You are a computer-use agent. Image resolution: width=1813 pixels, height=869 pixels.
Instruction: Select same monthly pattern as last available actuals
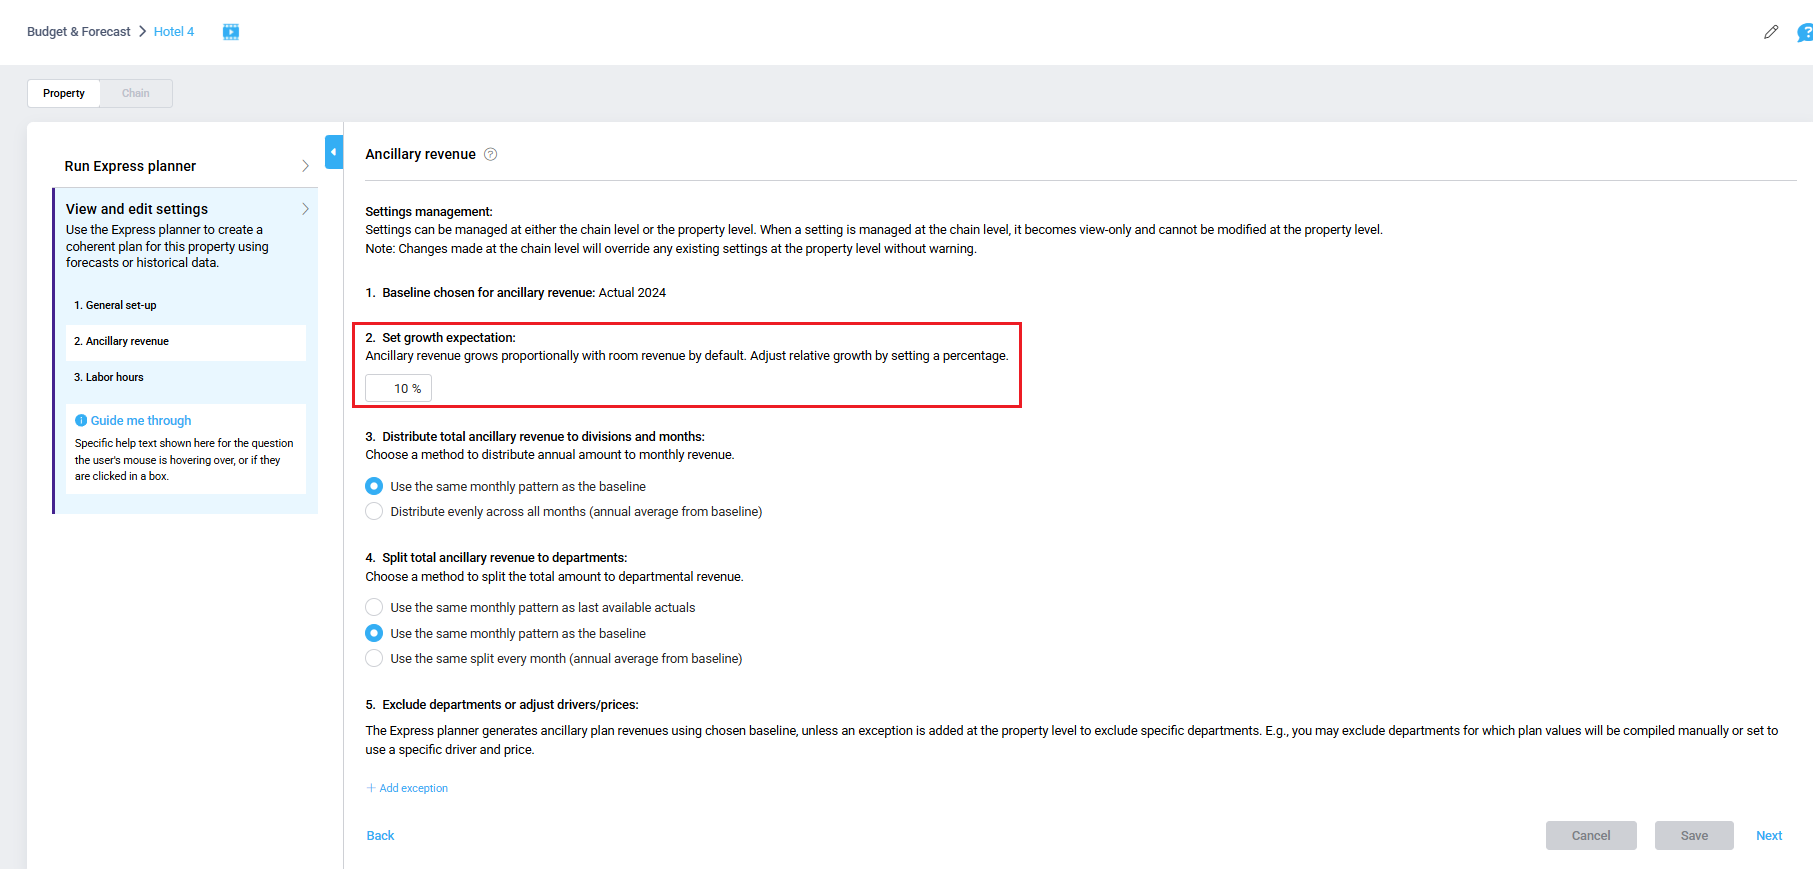click(374, 607)
